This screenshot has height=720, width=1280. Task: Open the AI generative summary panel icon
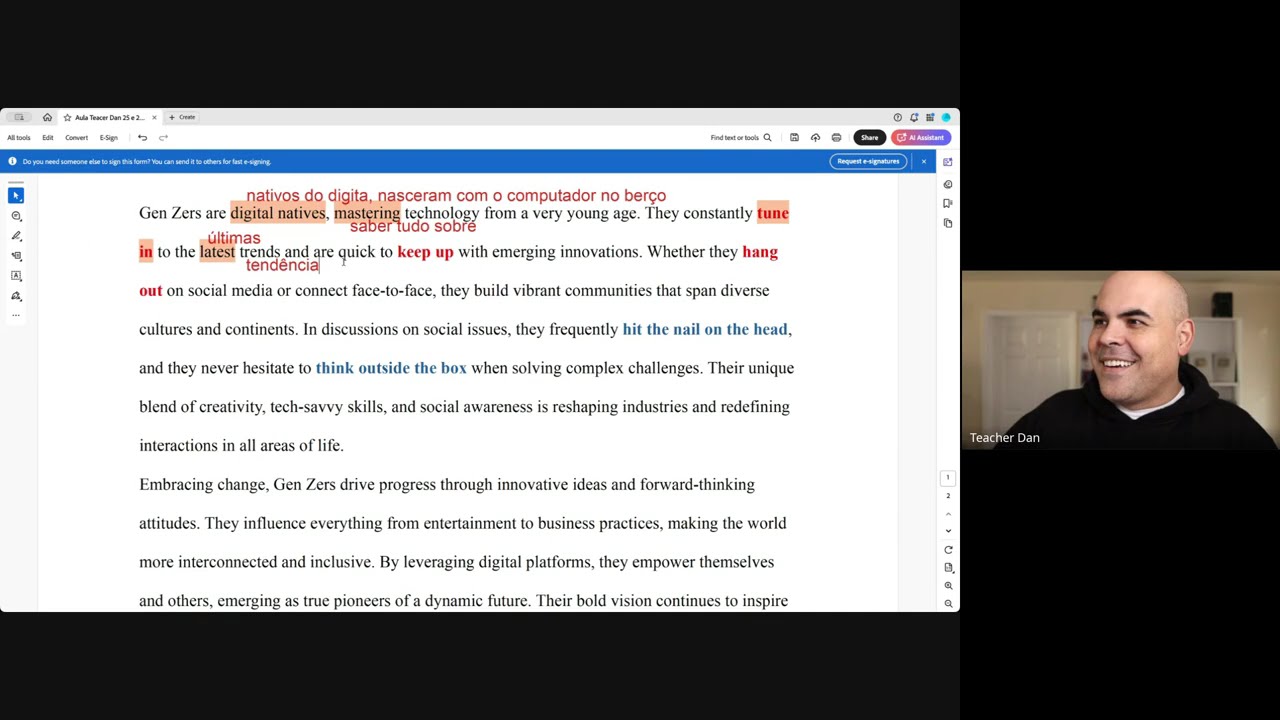point(947,161)
